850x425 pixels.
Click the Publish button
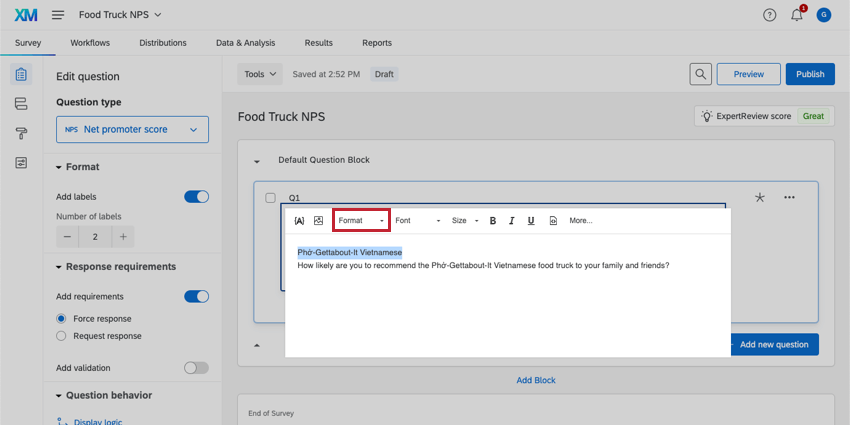click(x=810, y=74)
